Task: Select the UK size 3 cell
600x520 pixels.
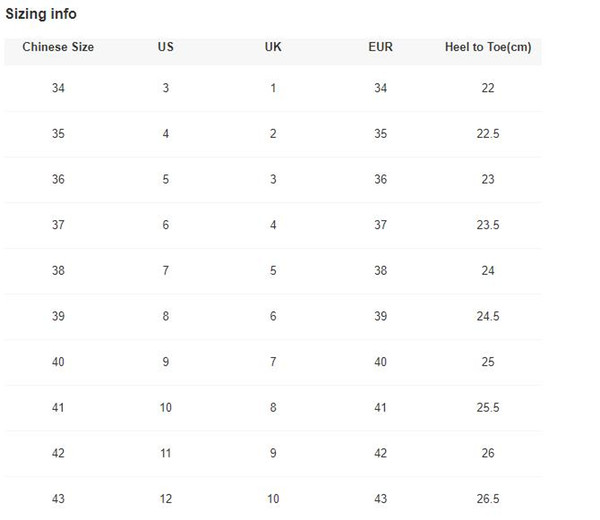Action: click(x=273, y=180)
